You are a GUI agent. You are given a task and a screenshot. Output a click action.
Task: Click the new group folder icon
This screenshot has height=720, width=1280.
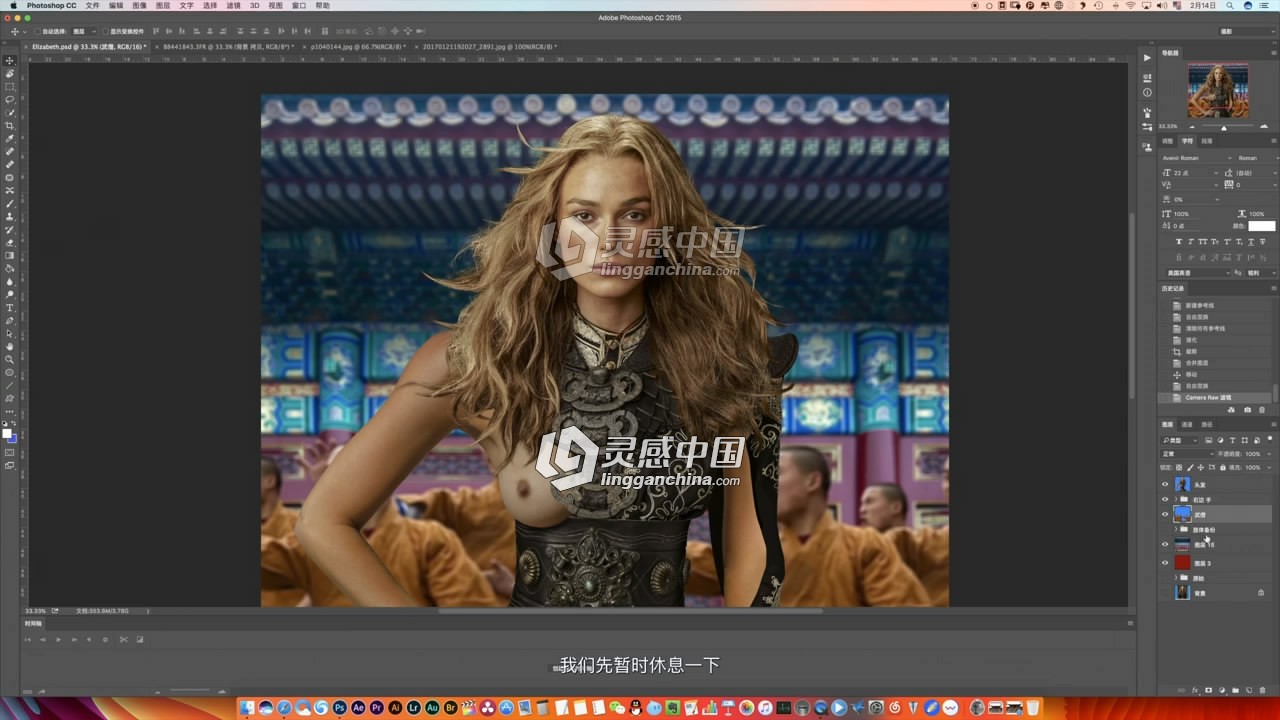(x=1235, y=690)
